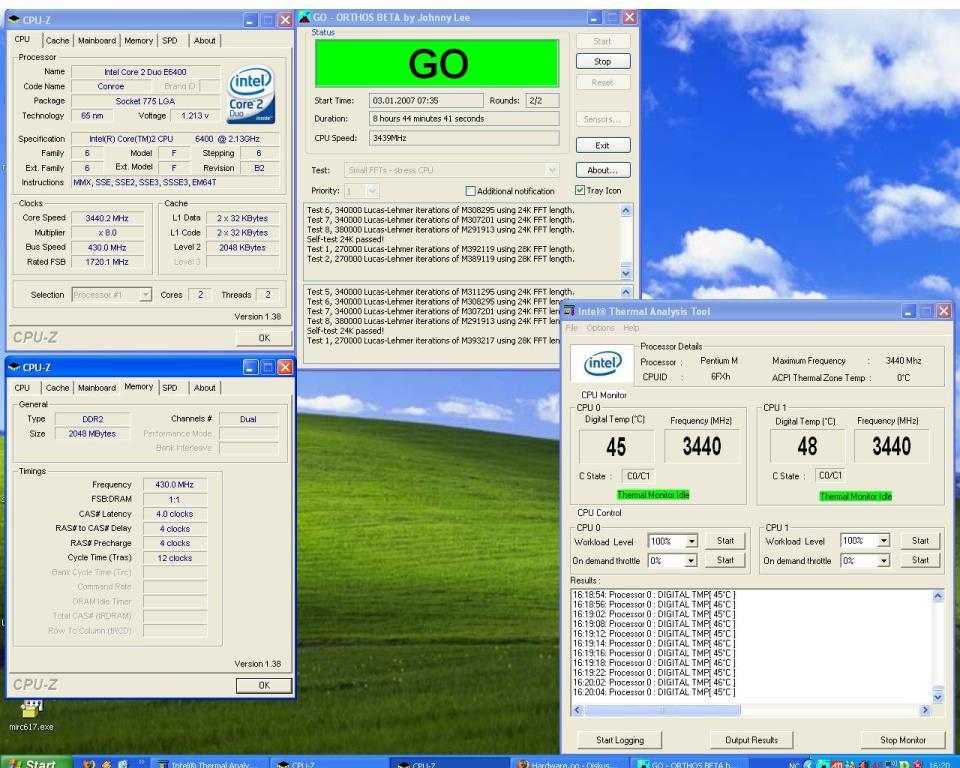Open mirc617.exe desktop icon
Image resolution: width=960 pixels, height=768 pixels.
31,715
